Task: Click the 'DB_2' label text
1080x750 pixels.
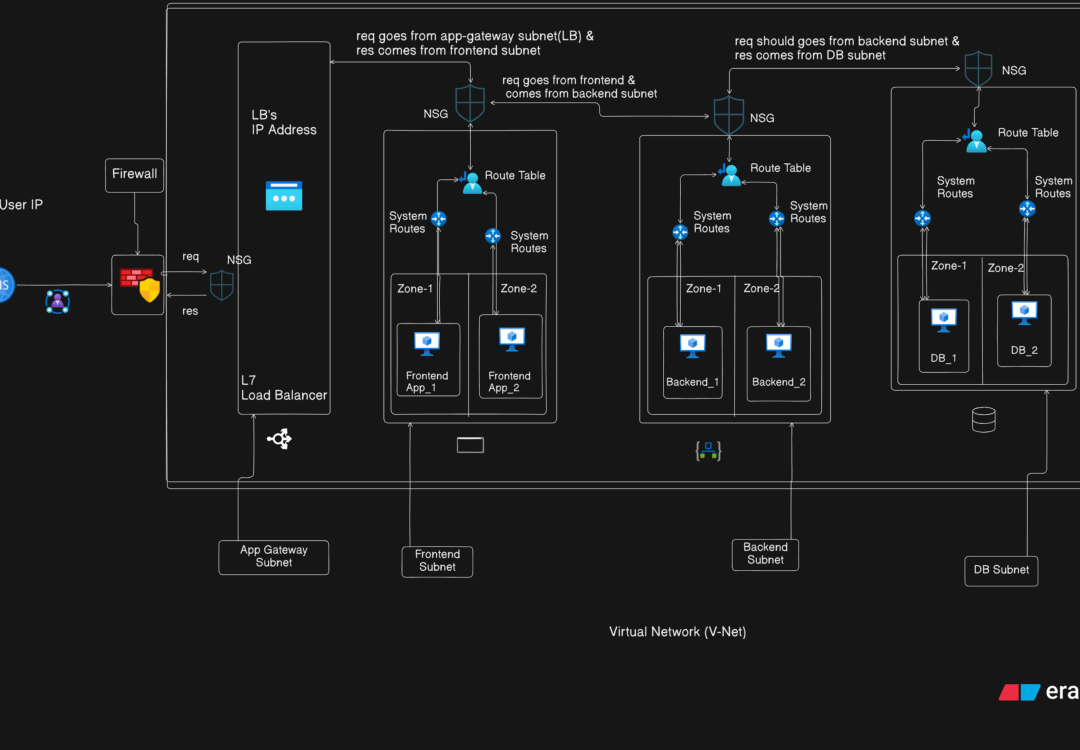Action: [1024, 351]
